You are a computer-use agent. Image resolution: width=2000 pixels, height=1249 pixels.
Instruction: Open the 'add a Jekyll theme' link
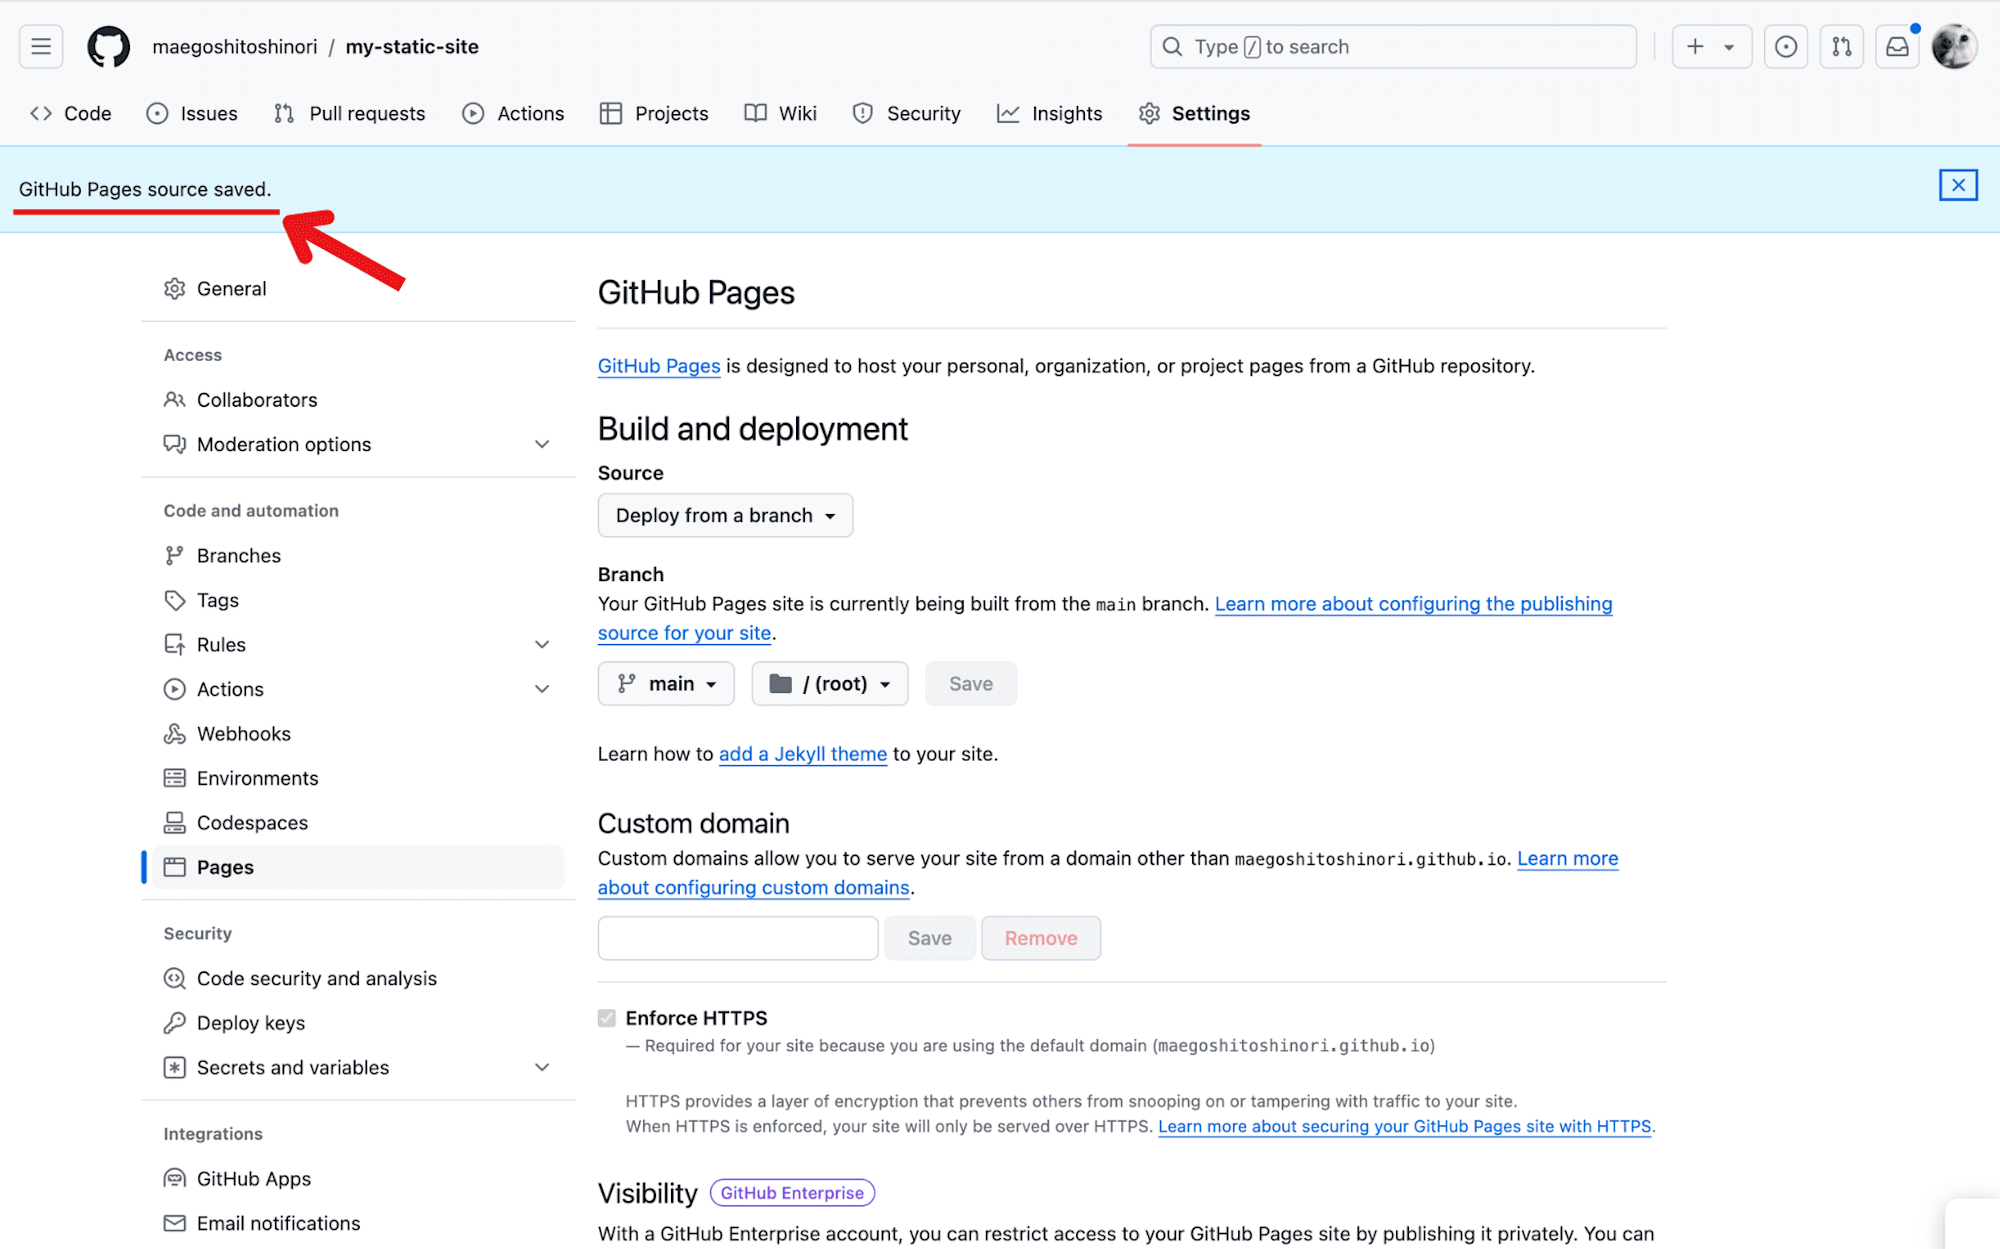click(x=803, y=754)
